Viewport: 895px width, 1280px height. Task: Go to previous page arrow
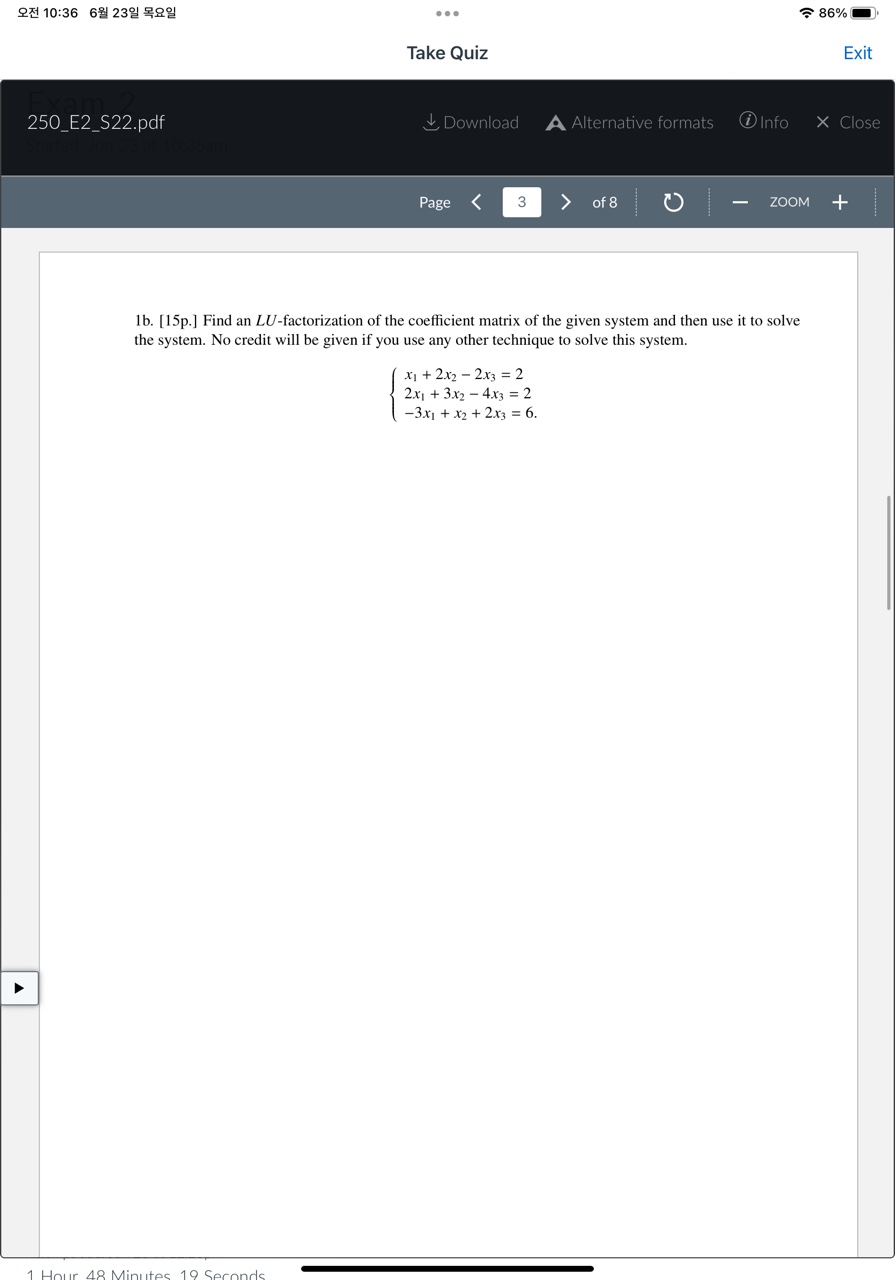point(476,202)
